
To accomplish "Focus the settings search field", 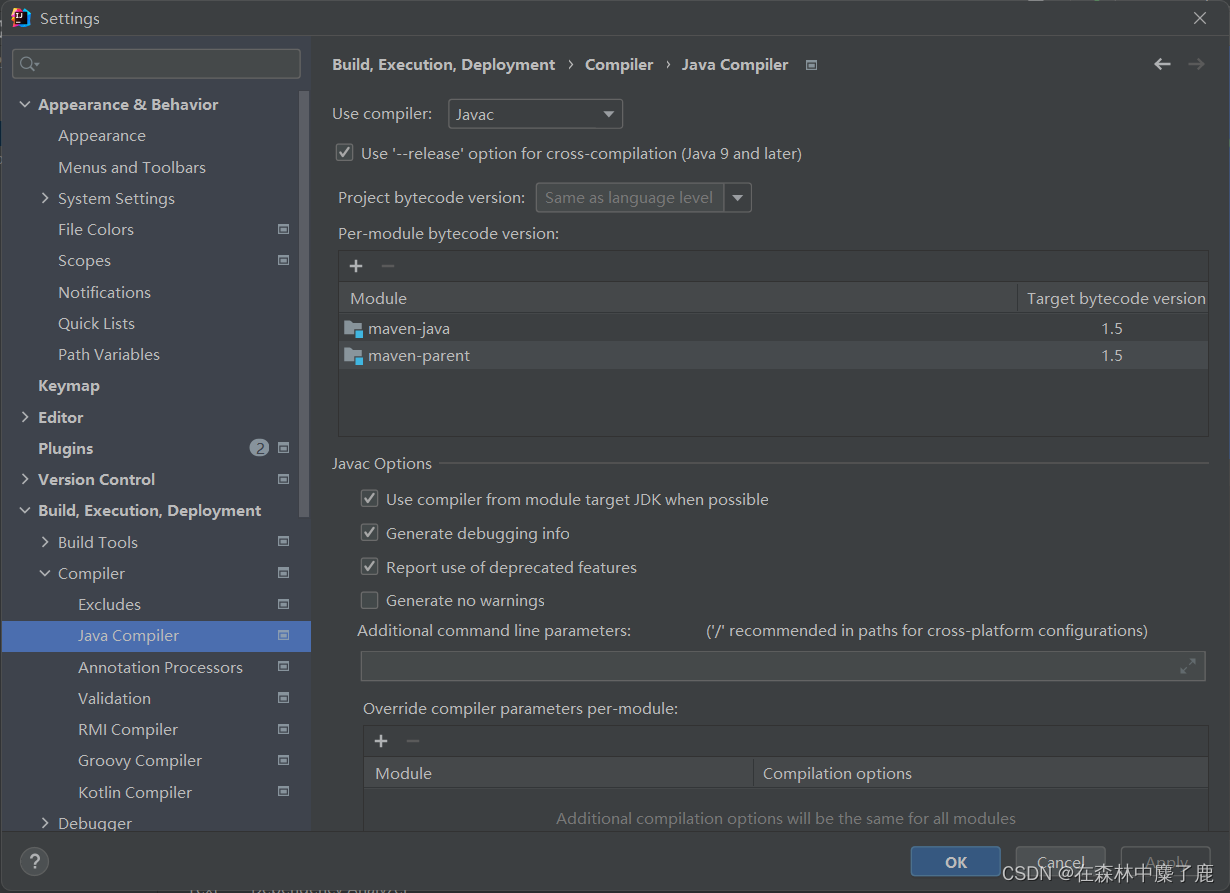I will click(x=156, y=64).
